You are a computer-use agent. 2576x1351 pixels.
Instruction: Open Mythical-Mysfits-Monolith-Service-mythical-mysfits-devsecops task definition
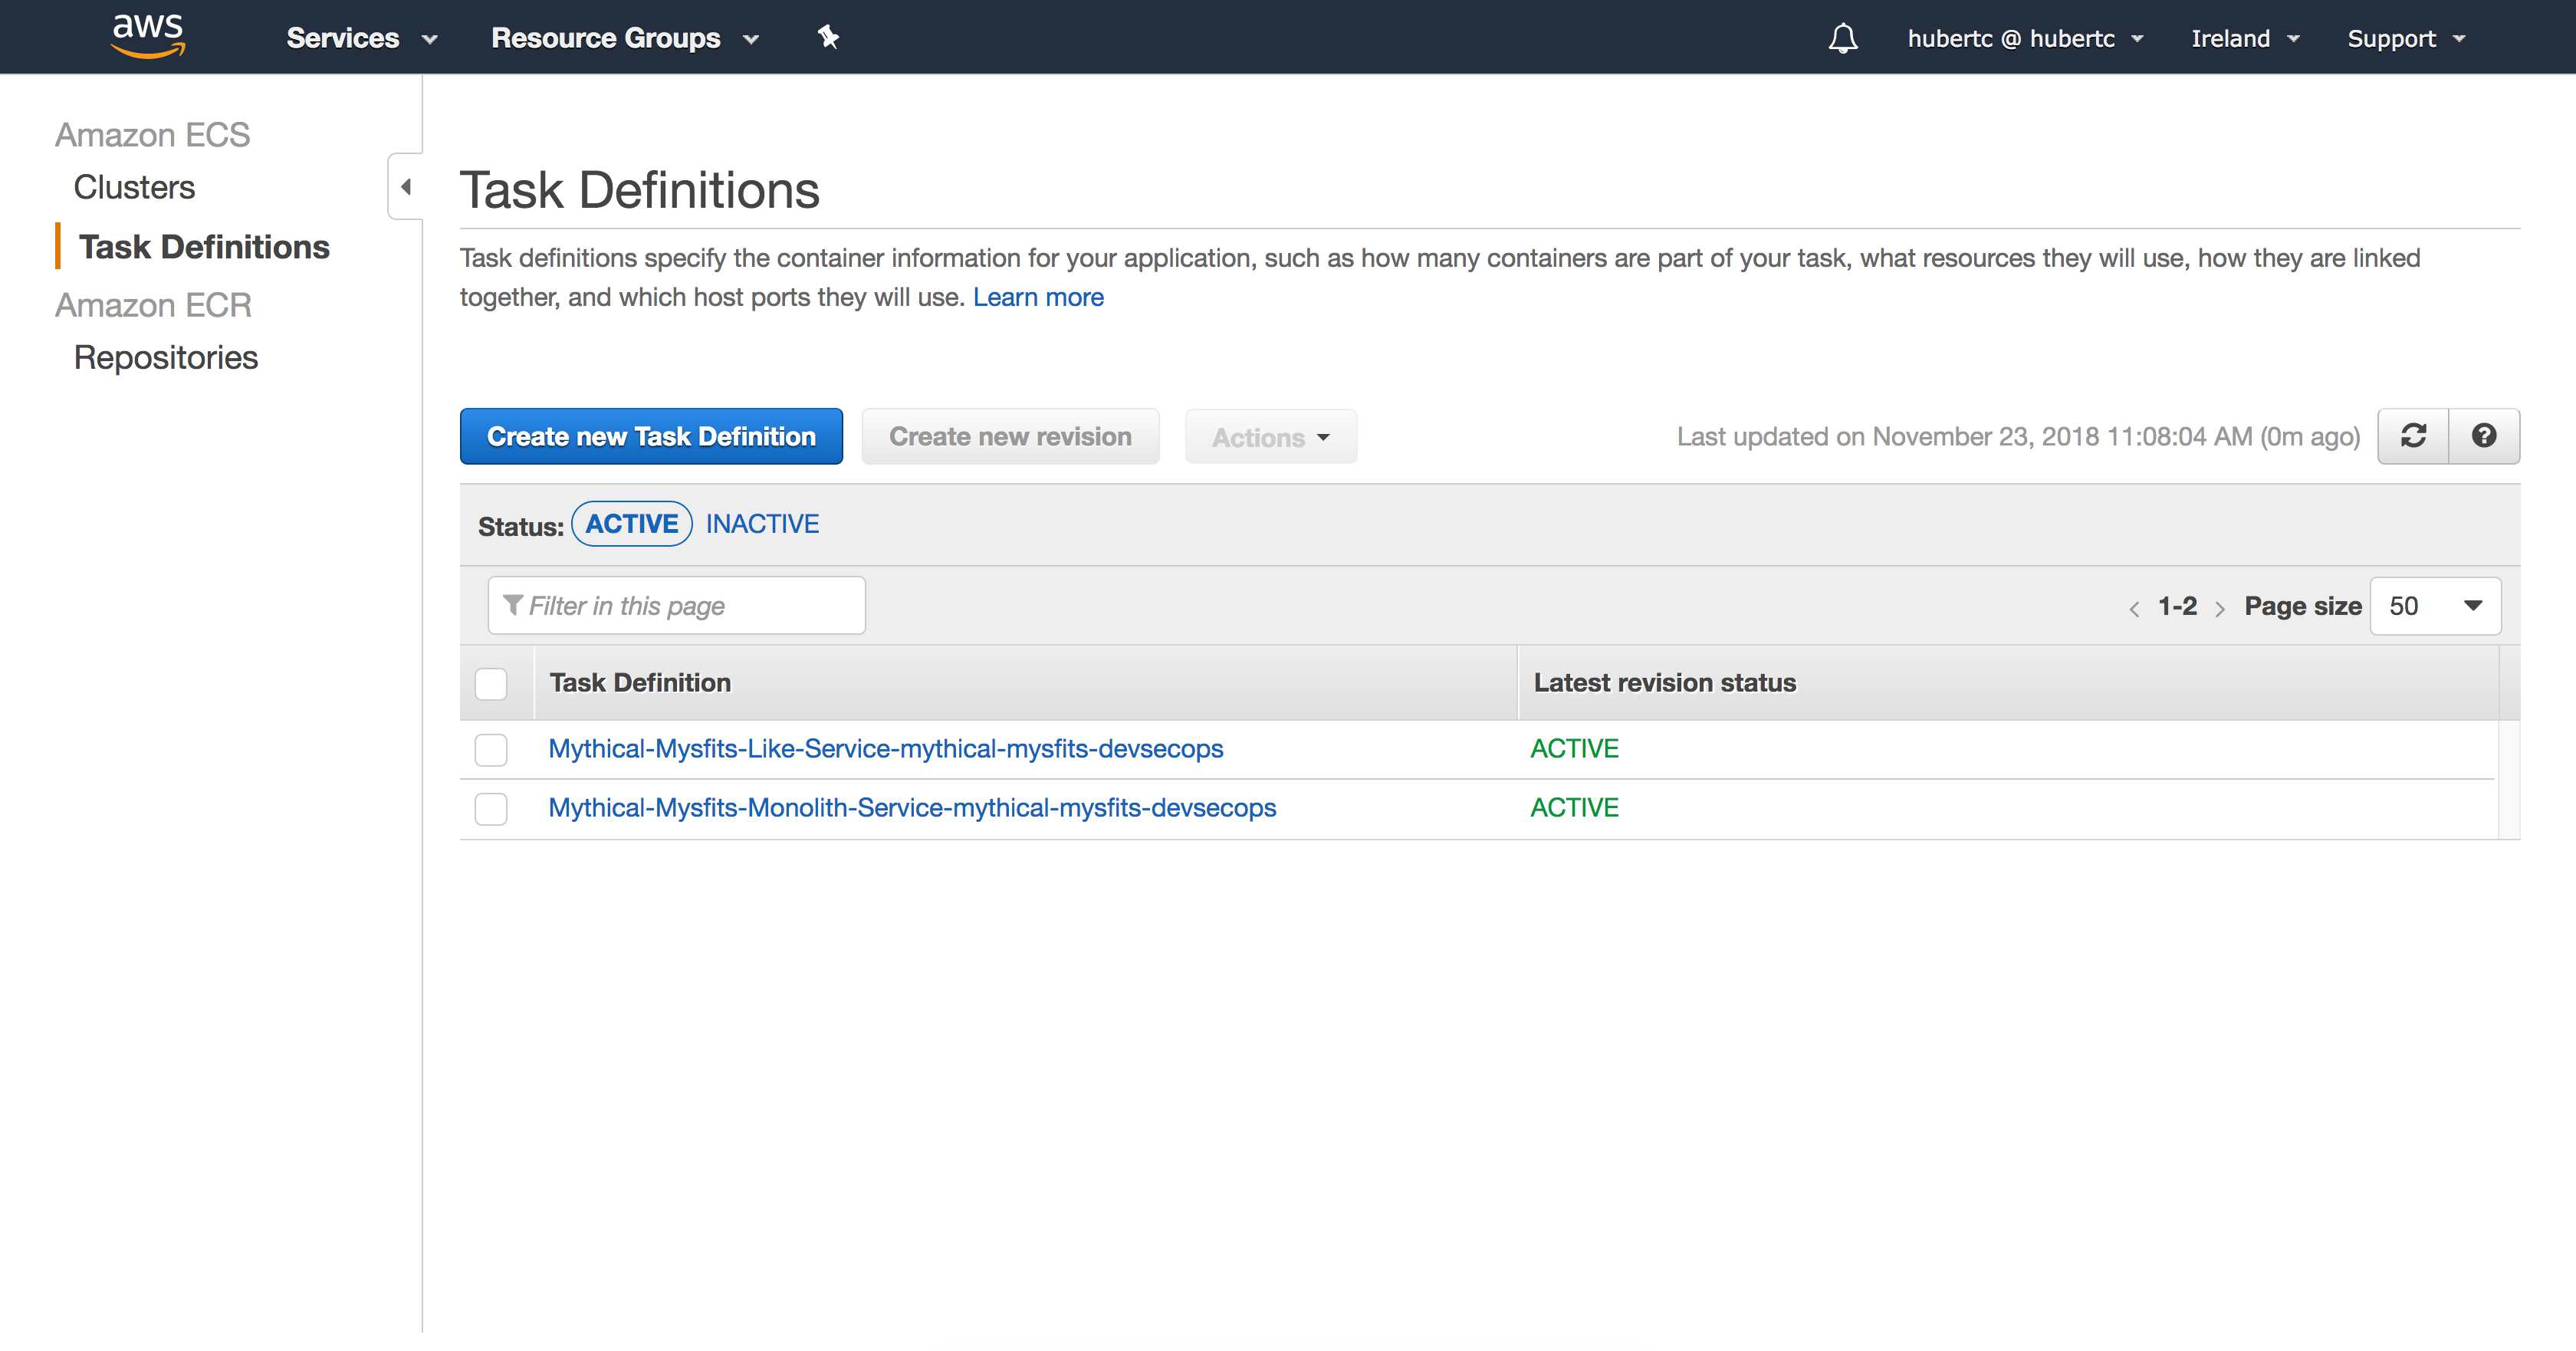tap(912, 808)
